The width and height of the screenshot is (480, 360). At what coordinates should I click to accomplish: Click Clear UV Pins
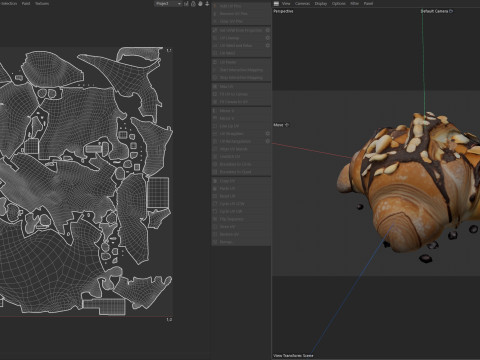241,21
